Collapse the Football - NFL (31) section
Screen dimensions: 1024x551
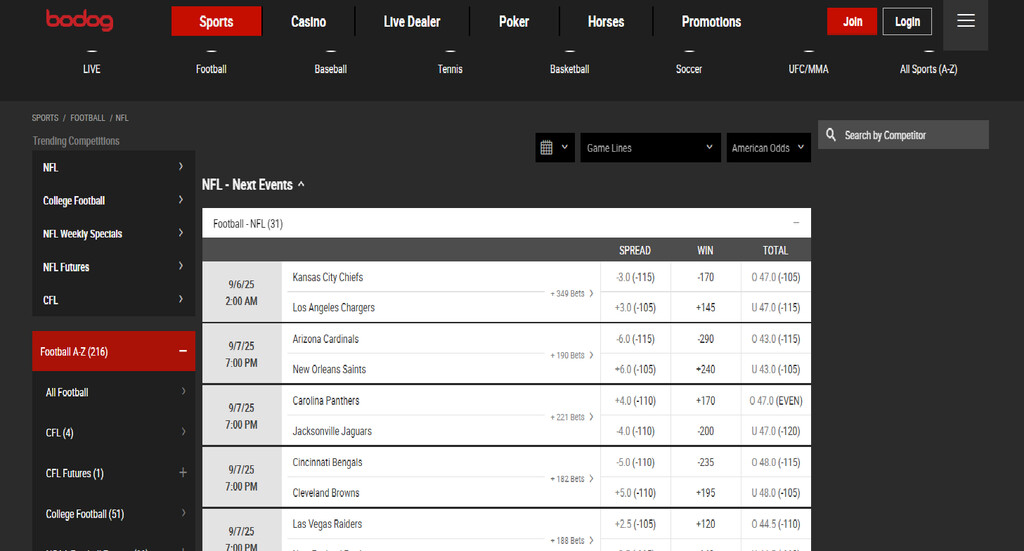pos(796,223)
